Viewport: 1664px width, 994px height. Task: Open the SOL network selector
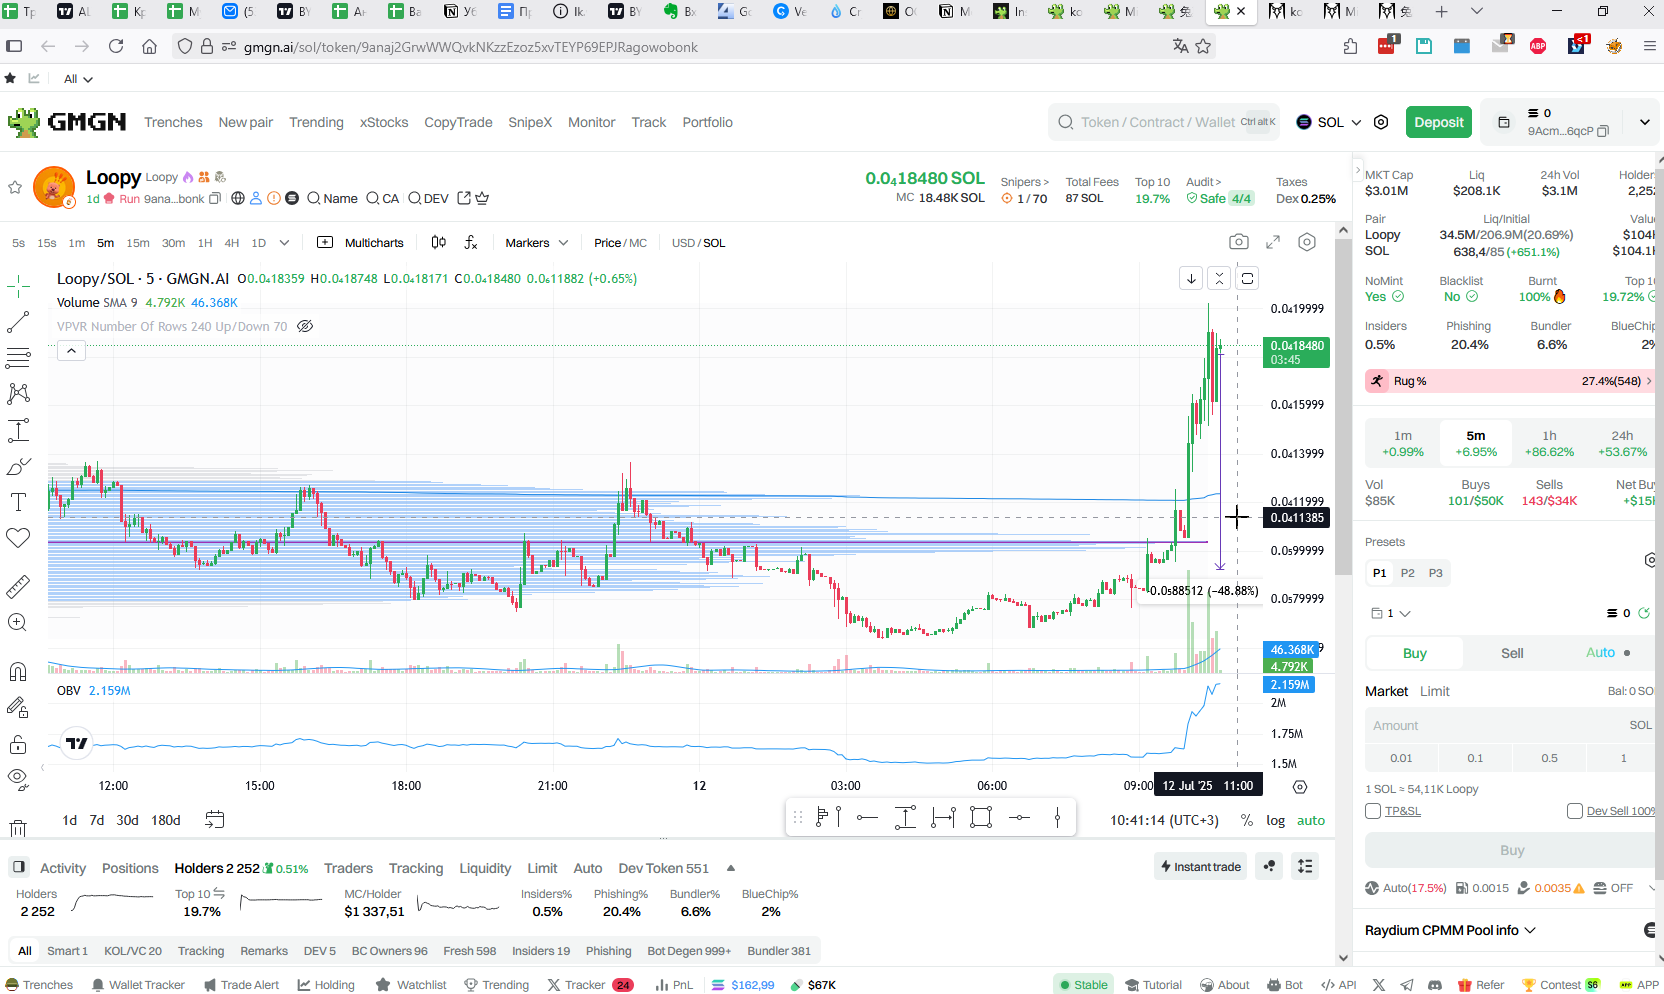click(x=1329, y=122)
